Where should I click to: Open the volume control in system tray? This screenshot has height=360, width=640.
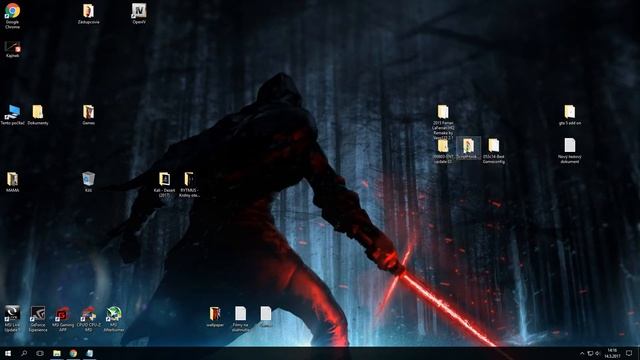point(598,353)
